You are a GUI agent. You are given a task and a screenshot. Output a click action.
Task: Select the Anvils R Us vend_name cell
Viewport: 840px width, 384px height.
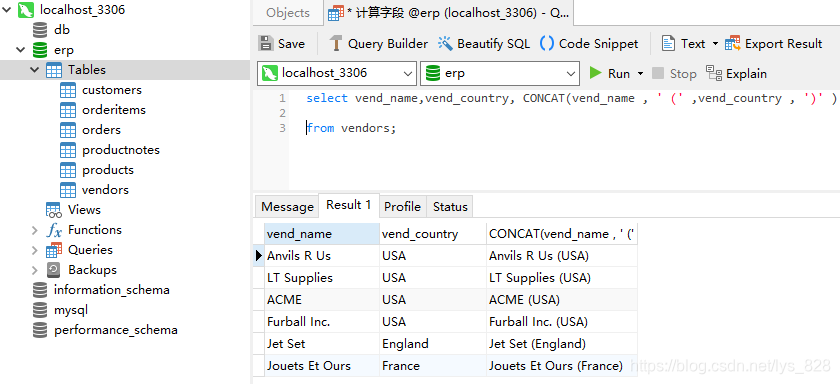[321, 256]
